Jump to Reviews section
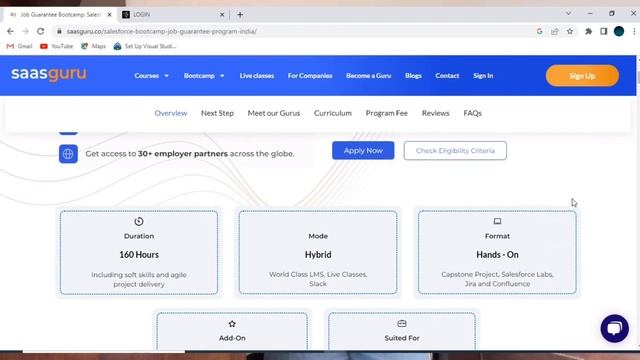 (x=436, y=113)
